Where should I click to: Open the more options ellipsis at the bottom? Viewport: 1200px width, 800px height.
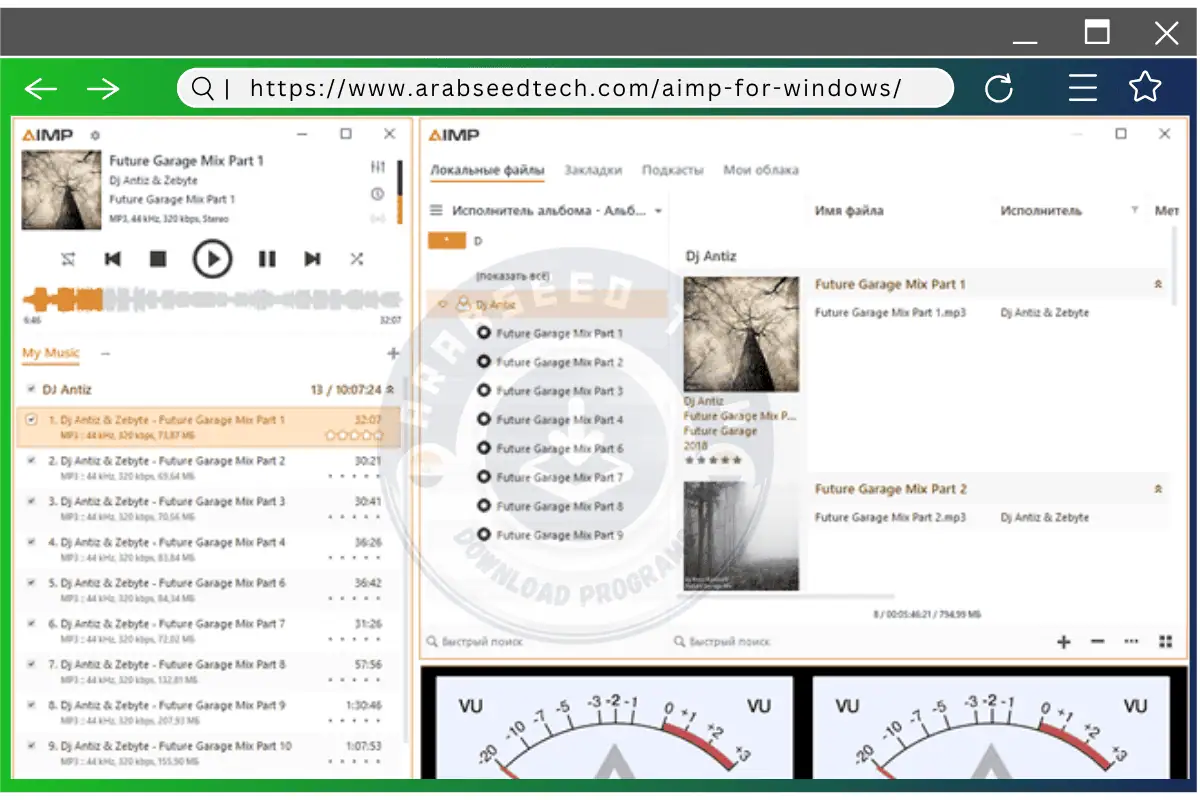[1132, 641]
